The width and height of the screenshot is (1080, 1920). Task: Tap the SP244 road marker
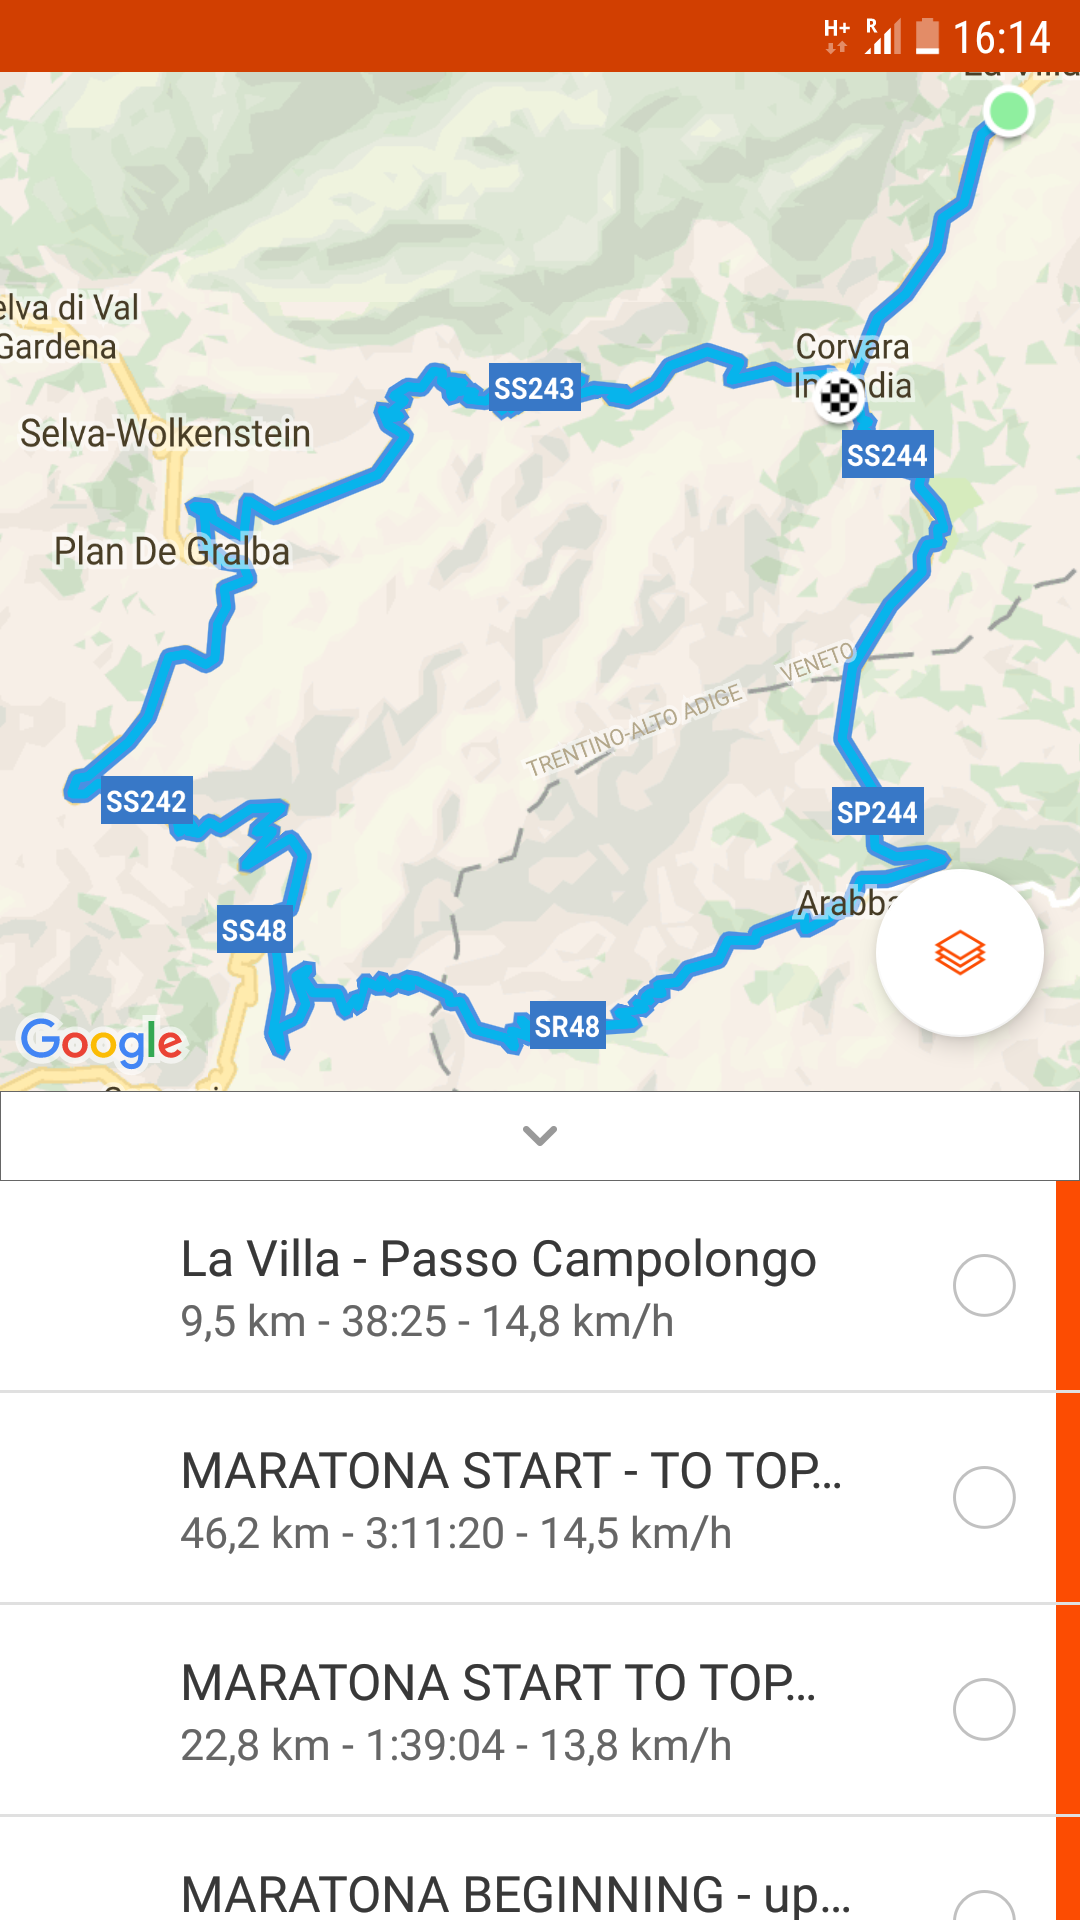877,812
